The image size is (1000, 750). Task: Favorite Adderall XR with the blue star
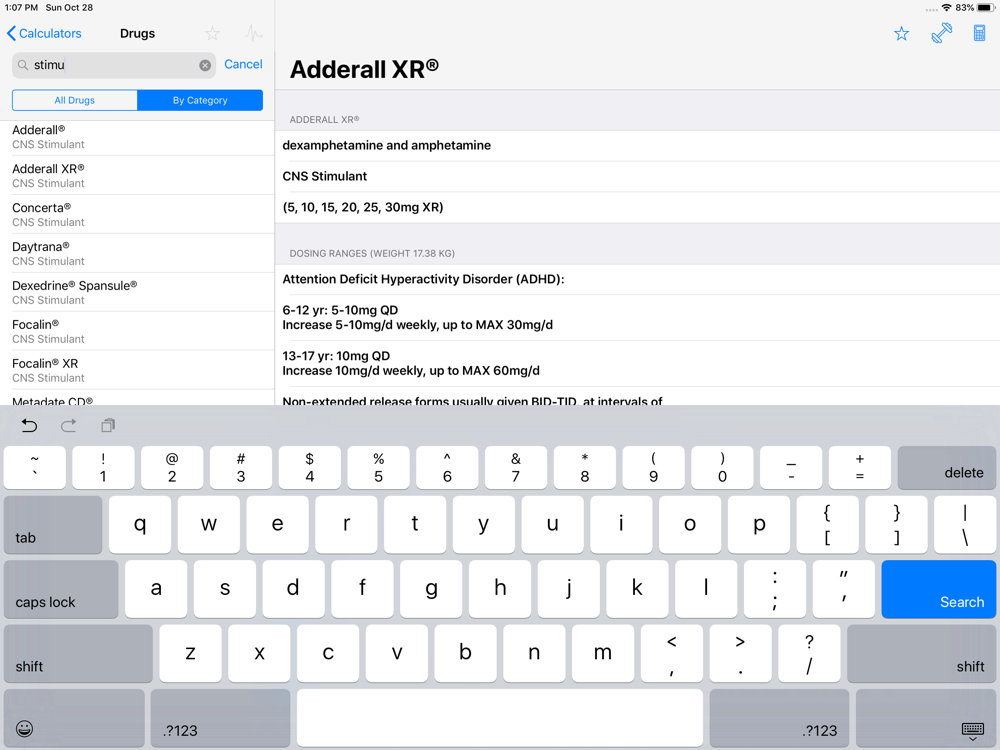(x=901, y=34)
